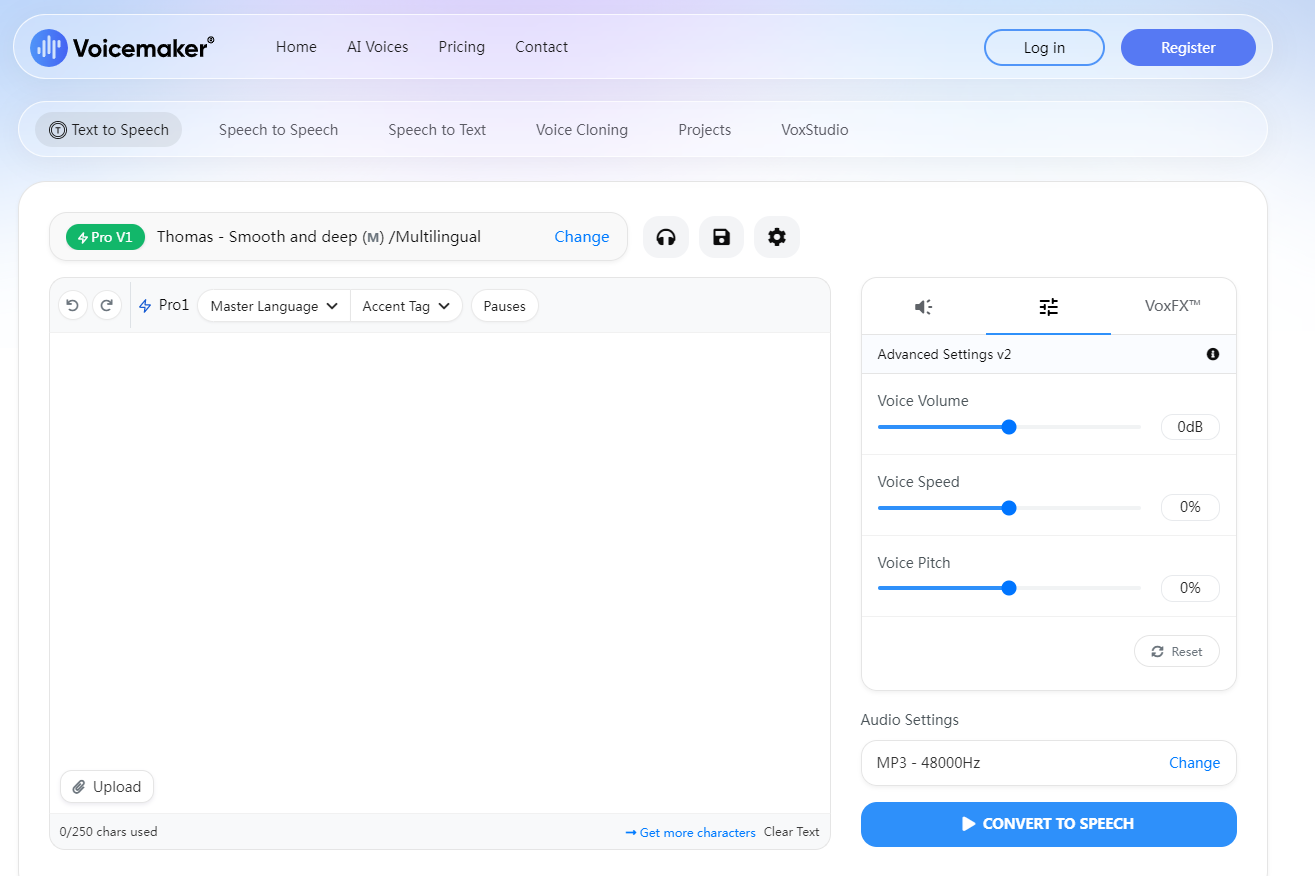Open the Contact page
The width and height of the screenshot is (1315, 876).
coord(542,47)
